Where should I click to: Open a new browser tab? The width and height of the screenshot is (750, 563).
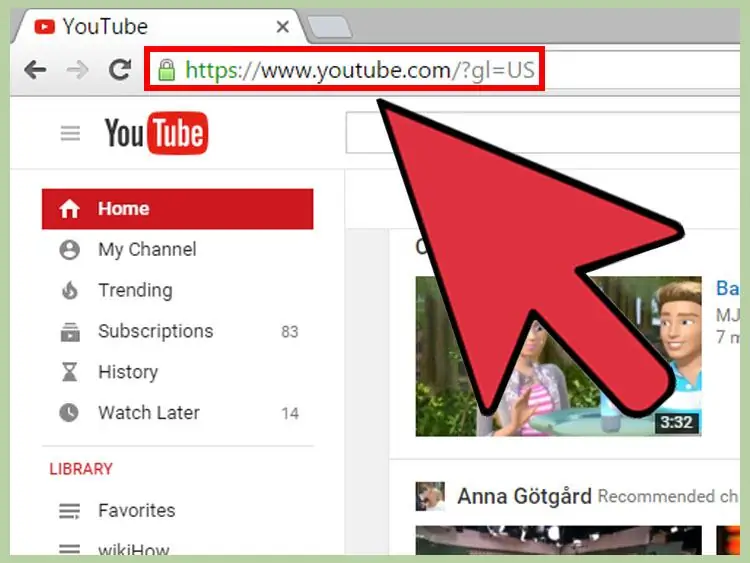(x=329, y=27)
